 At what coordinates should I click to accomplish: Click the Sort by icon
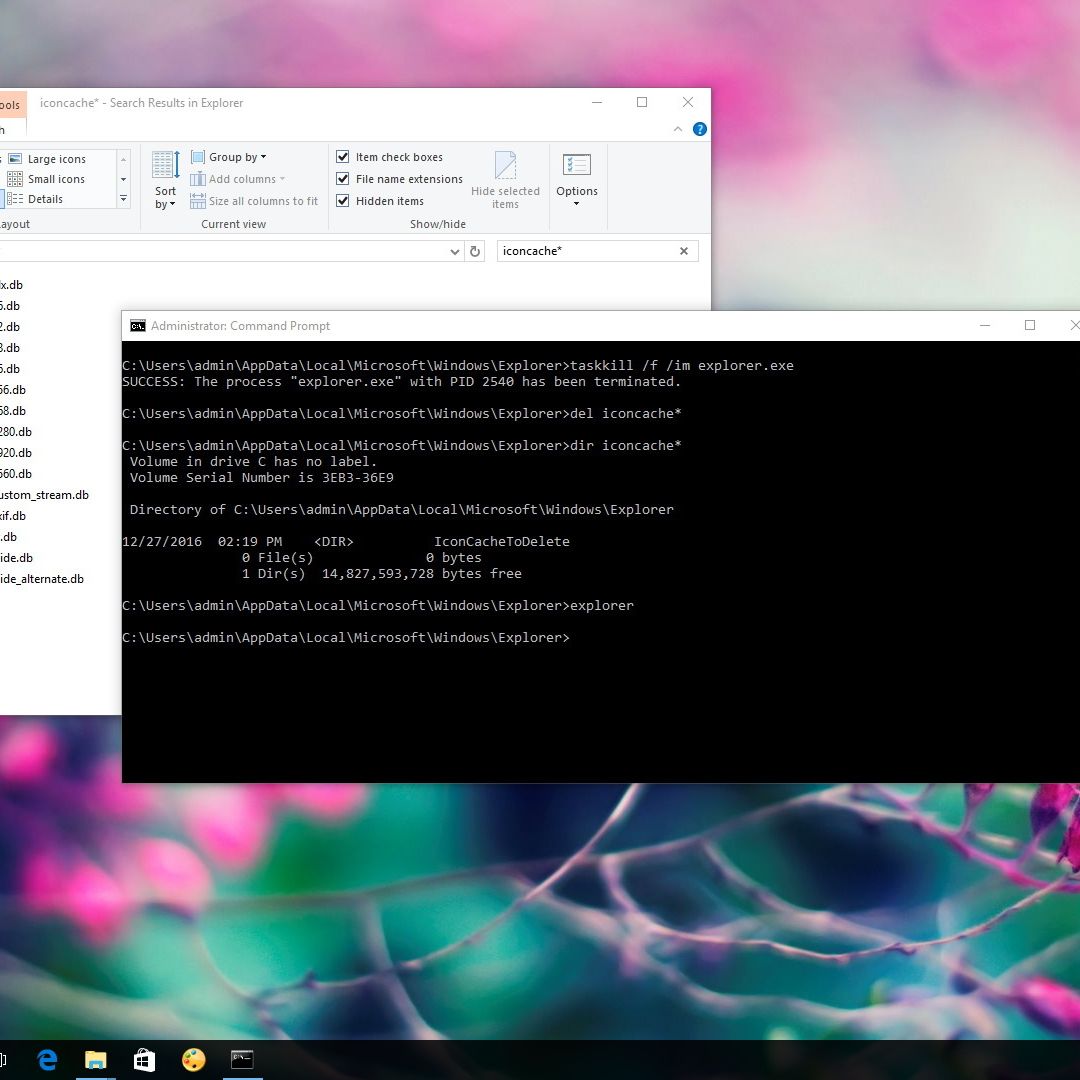coord(165,166)
